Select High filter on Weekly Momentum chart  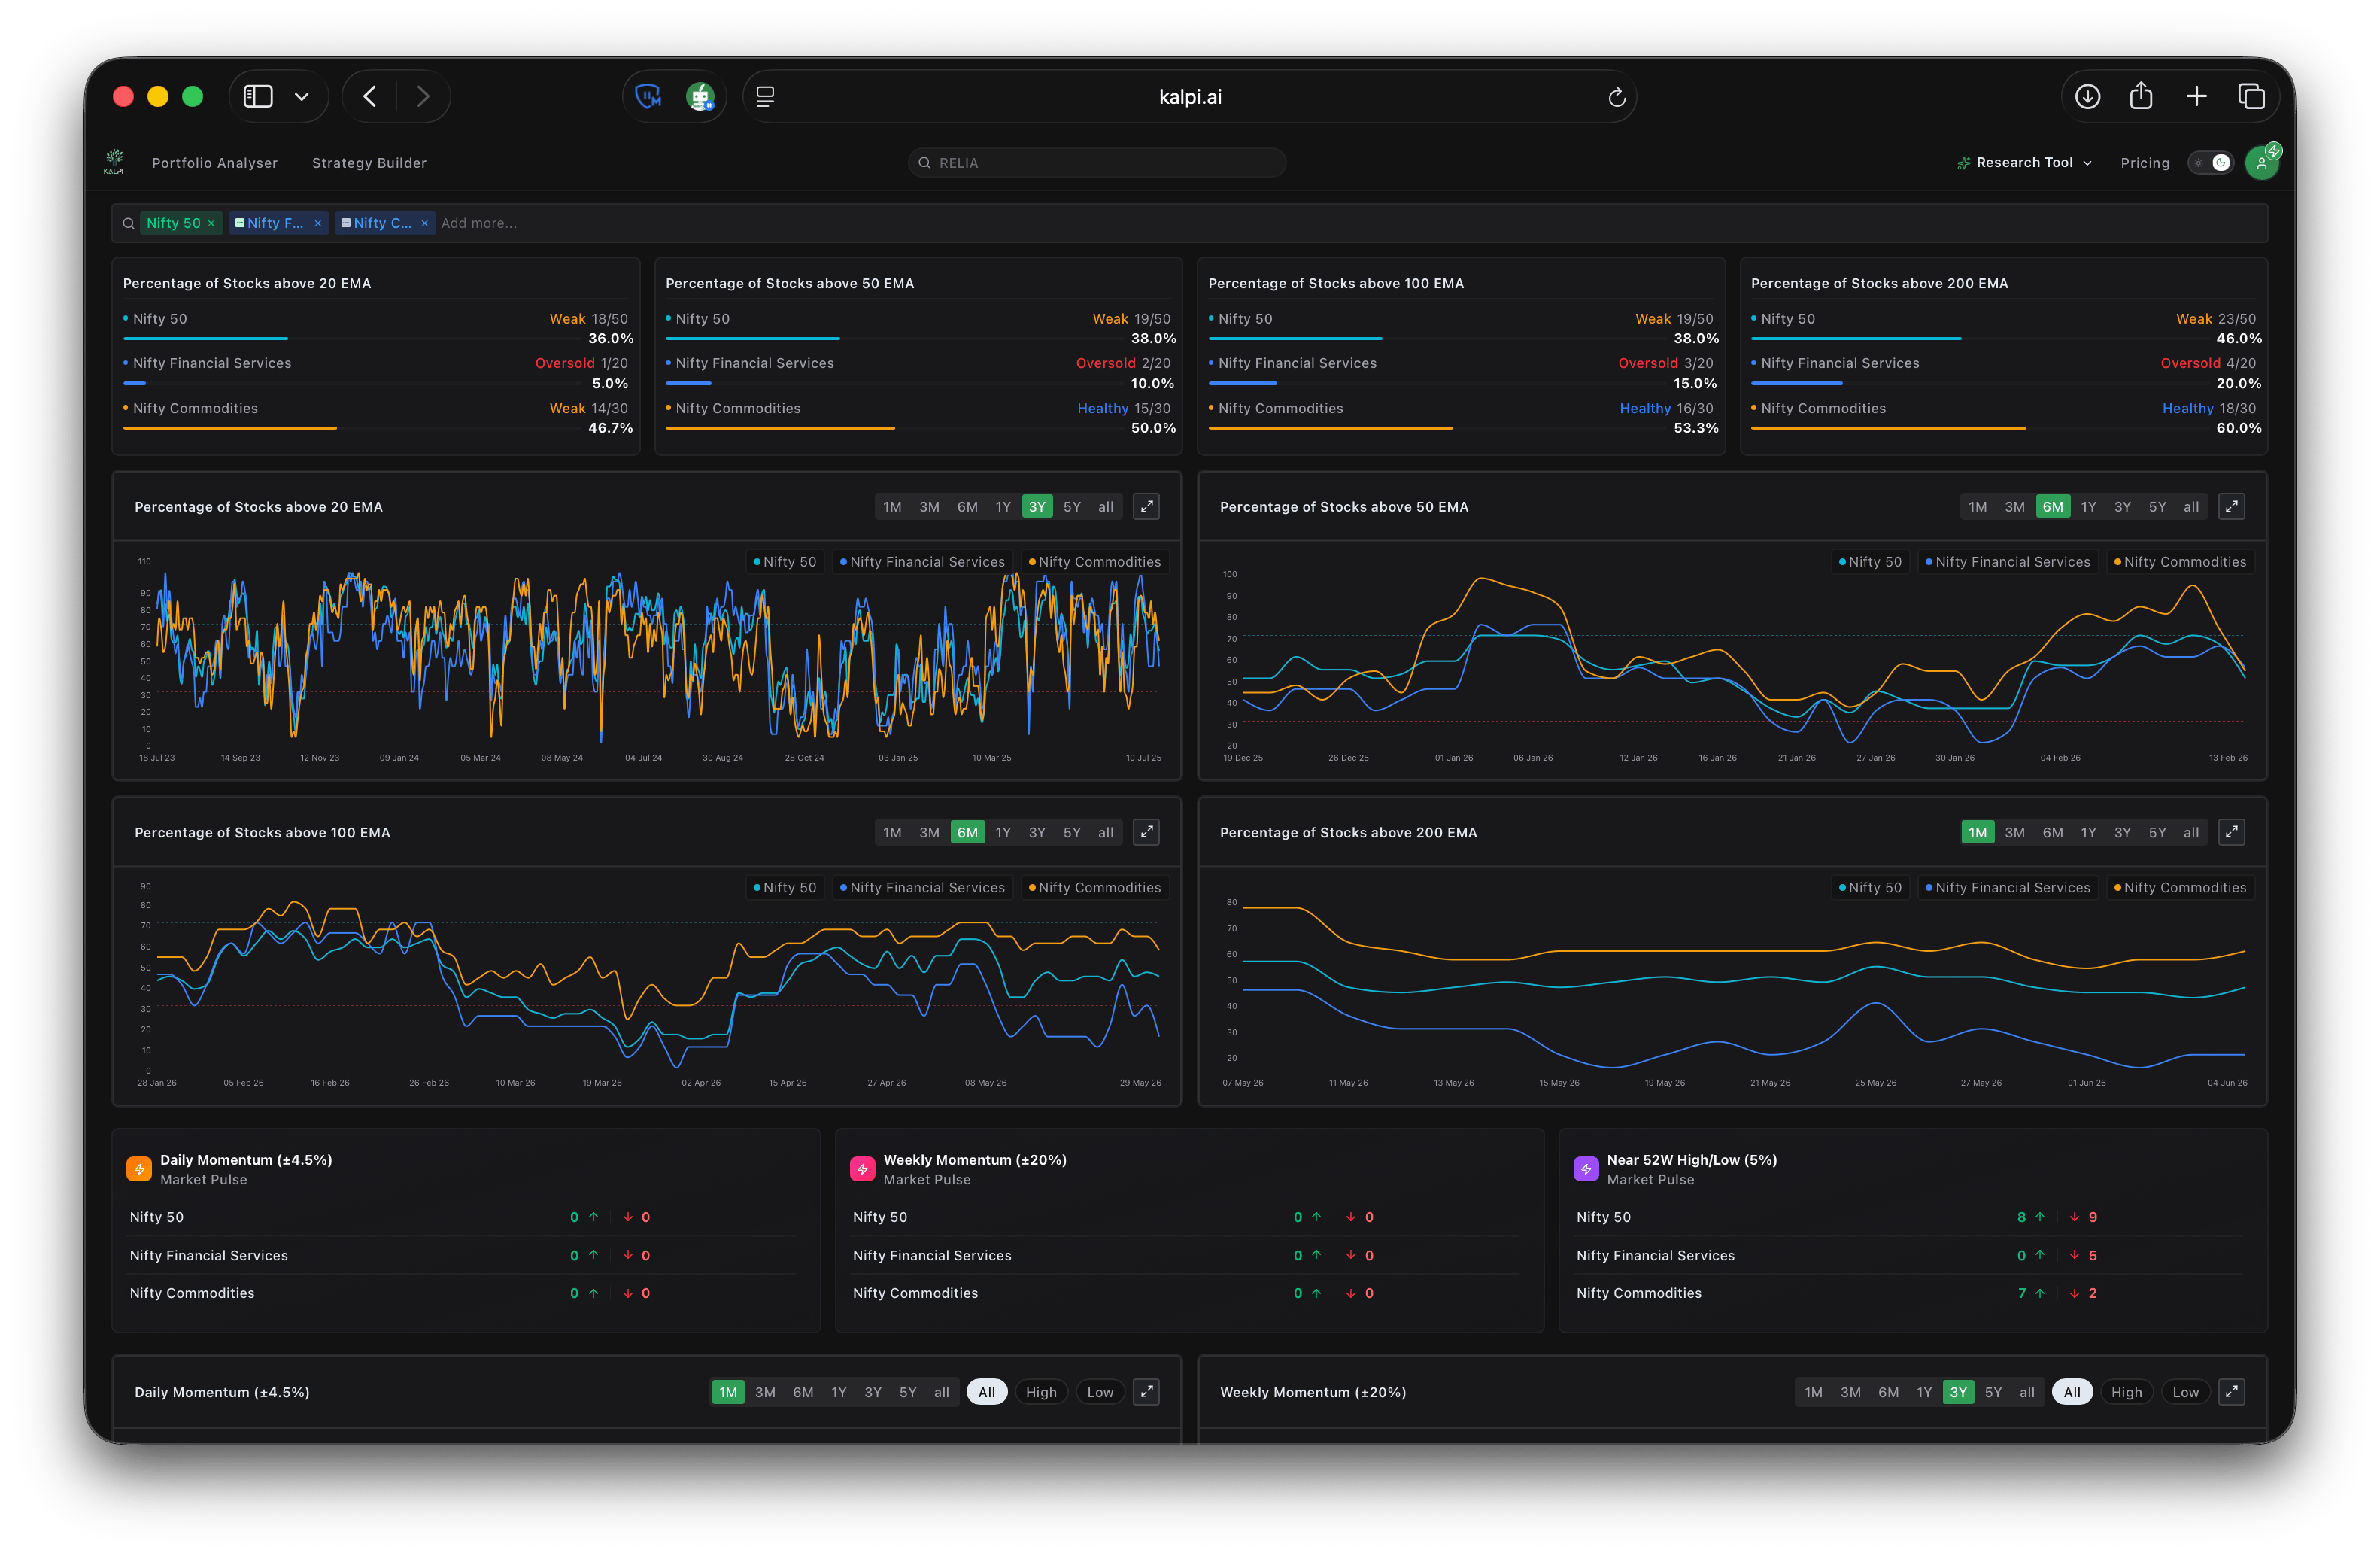click(2126, 1392)
